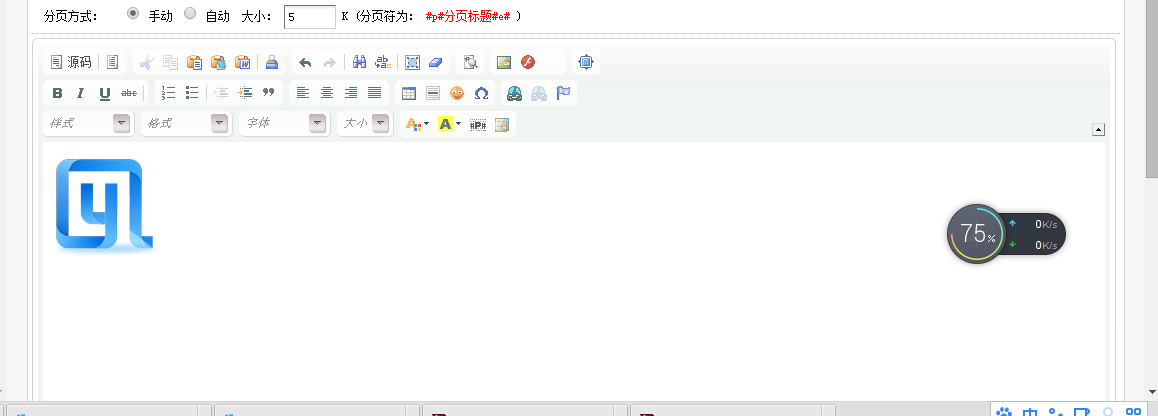The height and width of the screenshot is (416, 1158).
Task: Insert a numbered list
Action: click(168, 93)
